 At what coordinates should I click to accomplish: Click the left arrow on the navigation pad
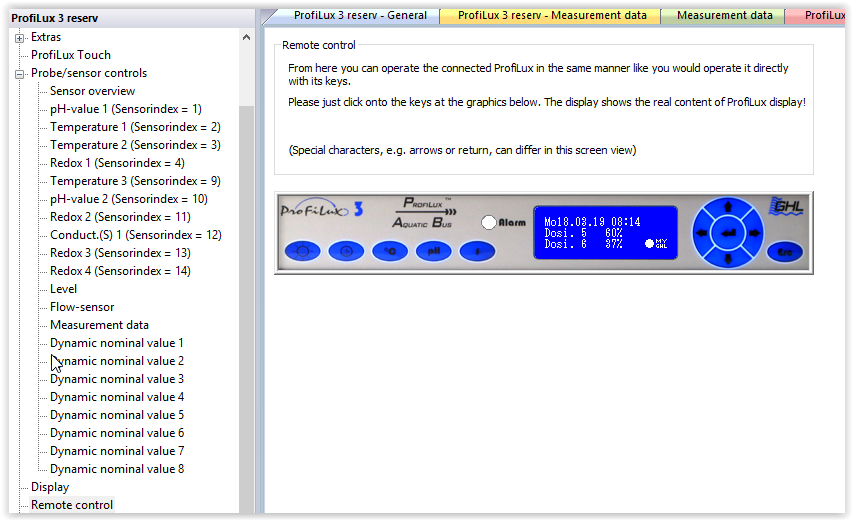[702, 233]
